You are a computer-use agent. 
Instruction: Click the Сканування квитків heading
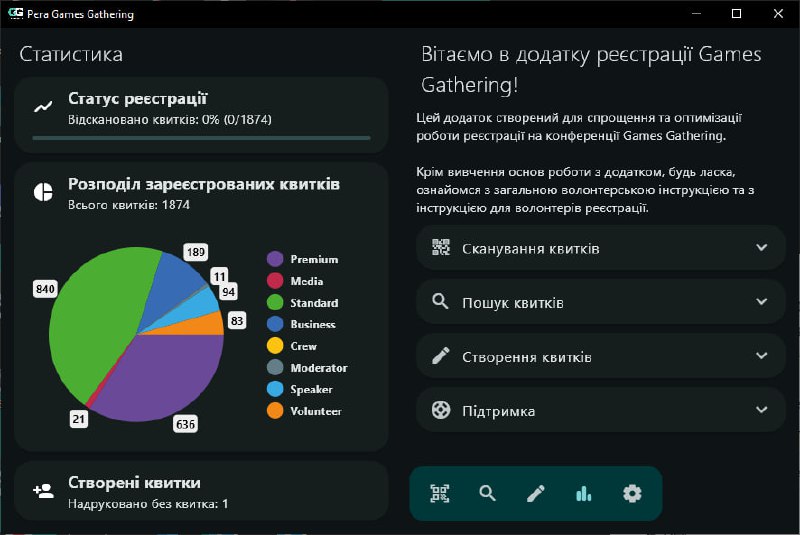(x=531, y=249)
